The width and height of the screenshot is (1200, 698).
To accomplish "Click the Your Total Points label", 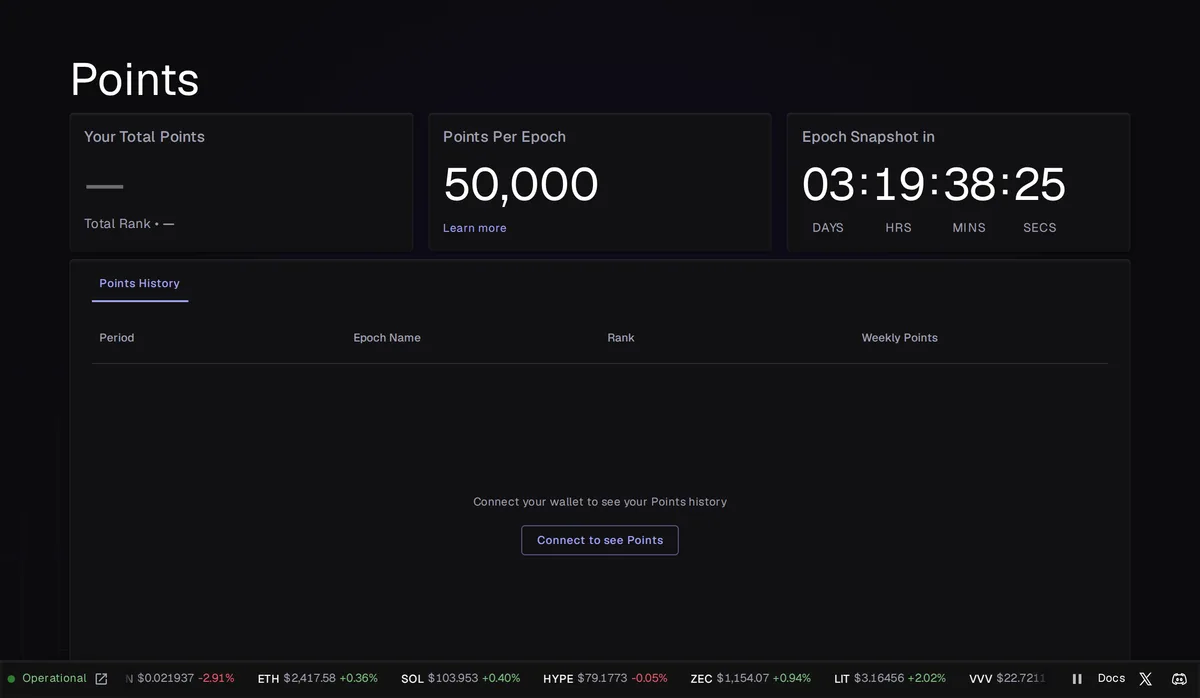I will [x=144, y=137].
